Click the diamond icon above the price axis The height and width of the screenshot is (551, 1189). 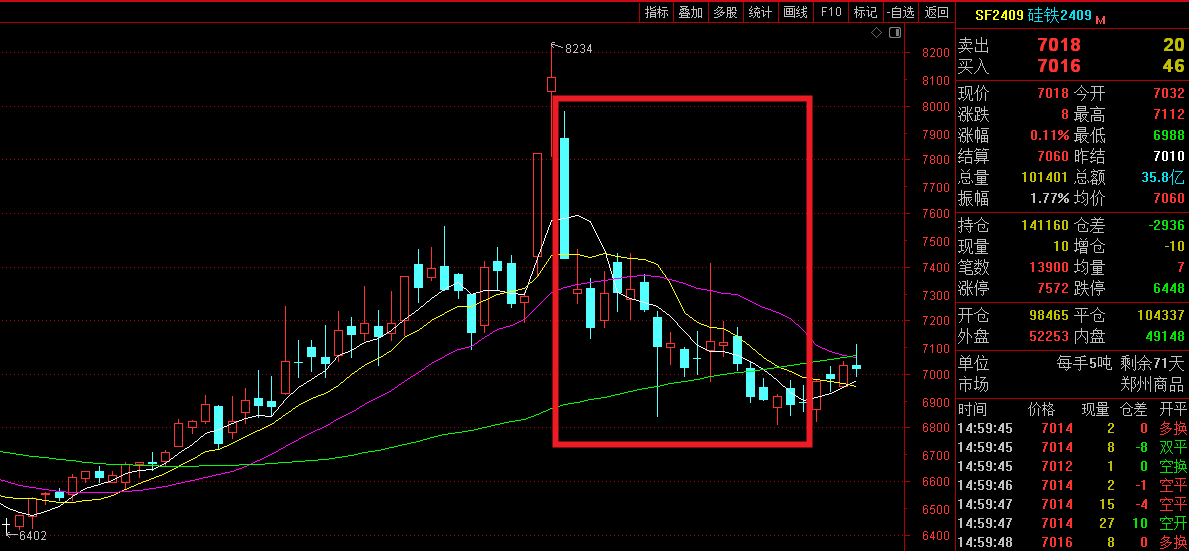876,33
